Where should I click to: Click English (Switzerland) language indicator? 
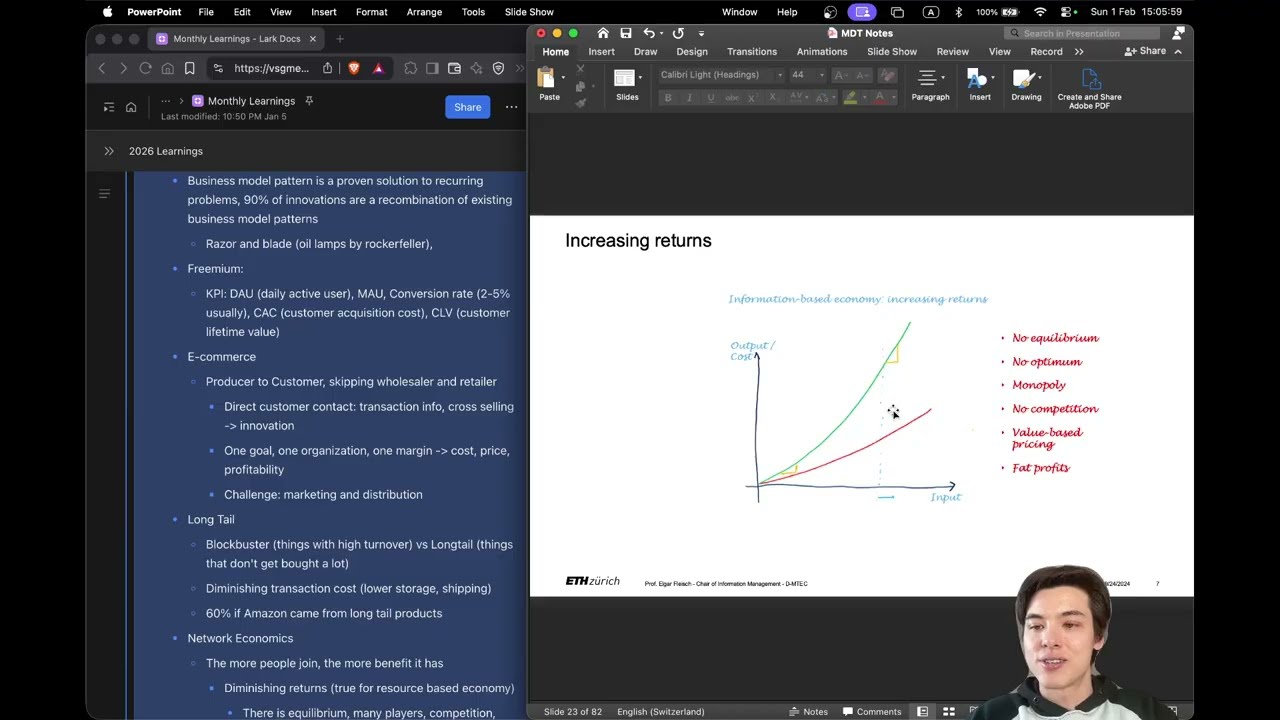click(x=660, y=711)
